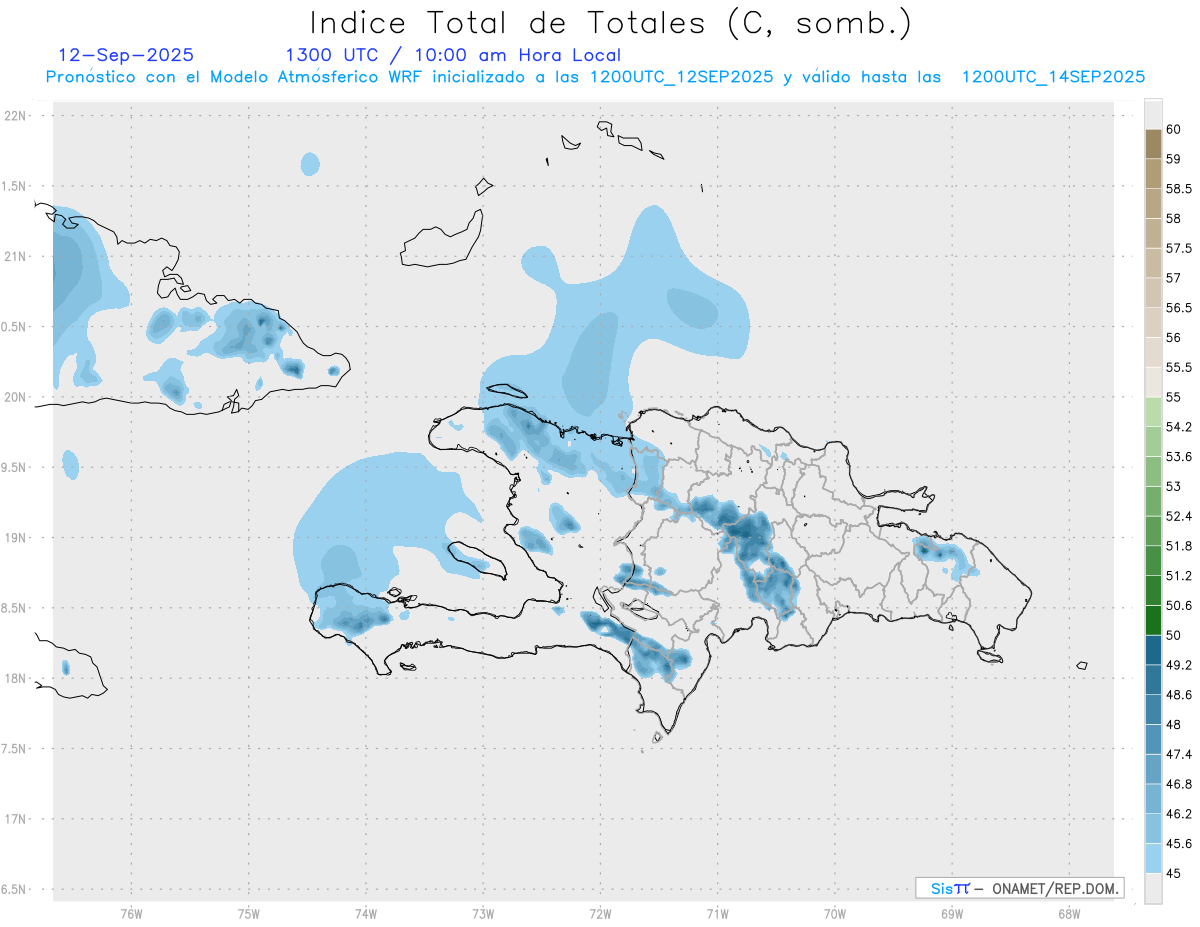Click the "60" value on the color legend
The width and height of the screenshot is (1200, 927).
coord(1173,130)
